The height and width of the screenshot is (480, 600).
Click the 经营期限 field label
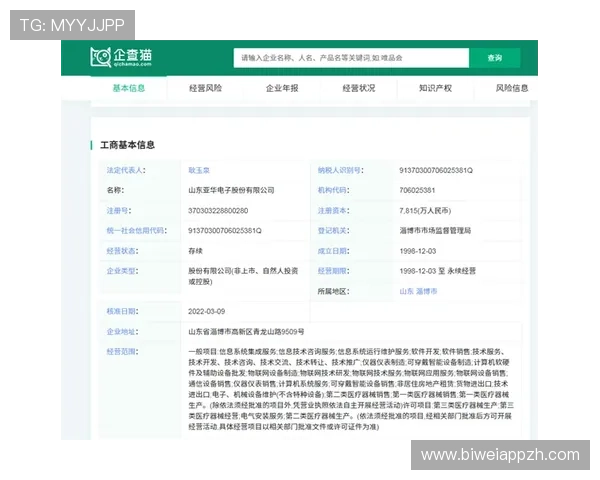tap(333, 271)
